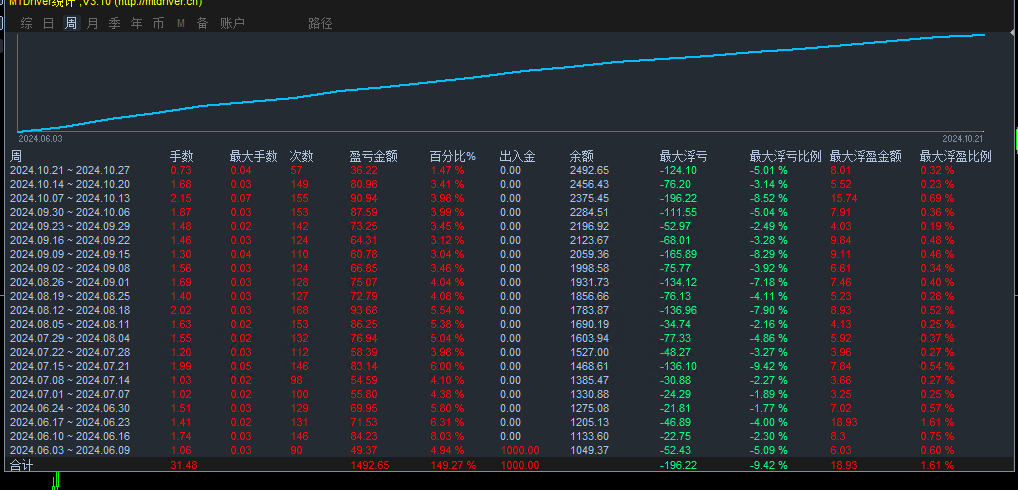The width and height of the screenshot is (1018, 490).
Task: Click the 最大浮盈比例 column header
Action: coord(956,156)
